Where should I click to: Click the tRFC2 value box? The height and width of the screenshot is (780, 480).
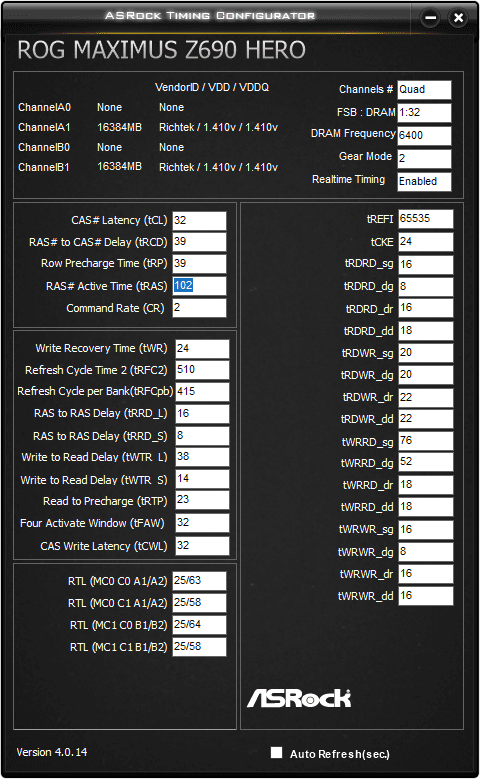202,370
